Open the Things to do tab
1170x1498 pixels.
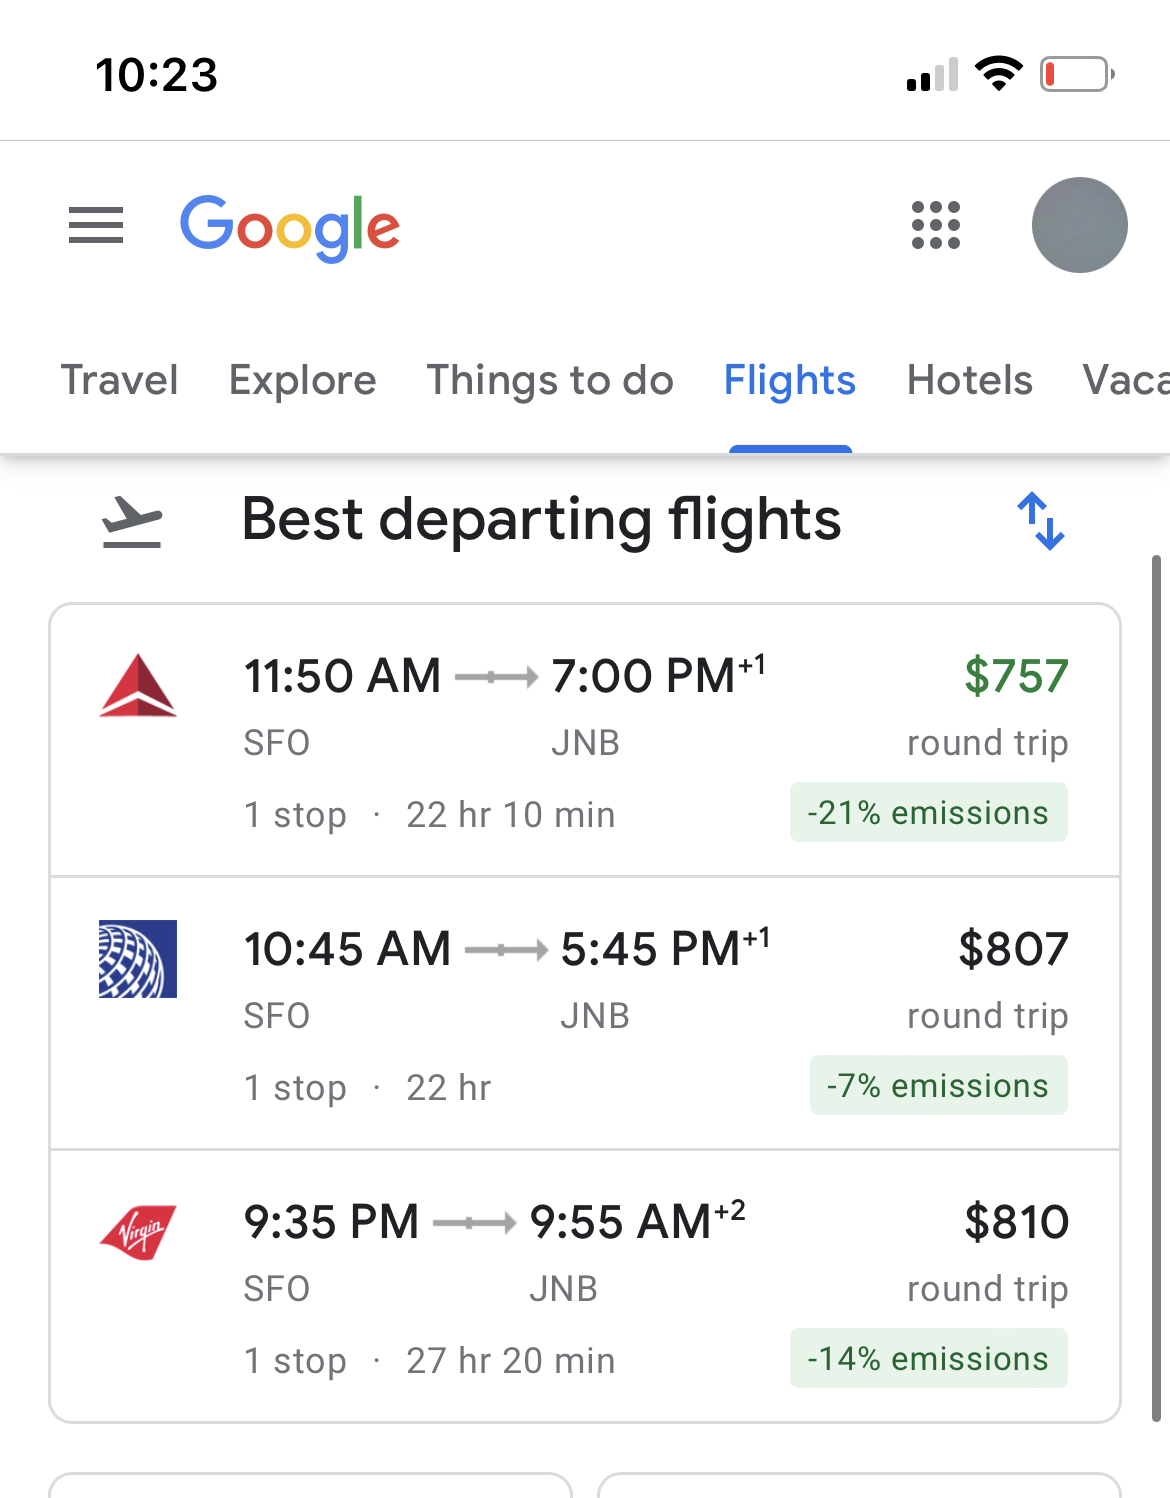point(550,381)
